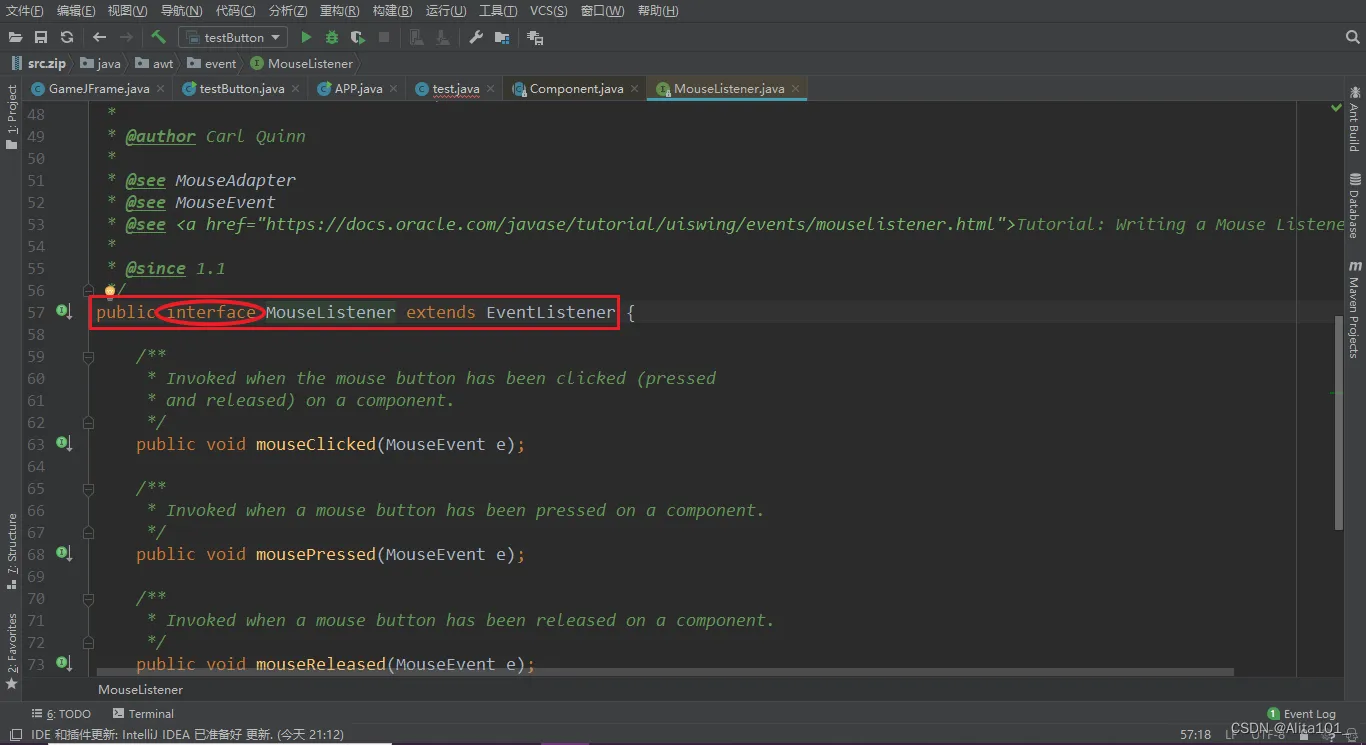Open the Maven Projects side panel

[1354, 310]
